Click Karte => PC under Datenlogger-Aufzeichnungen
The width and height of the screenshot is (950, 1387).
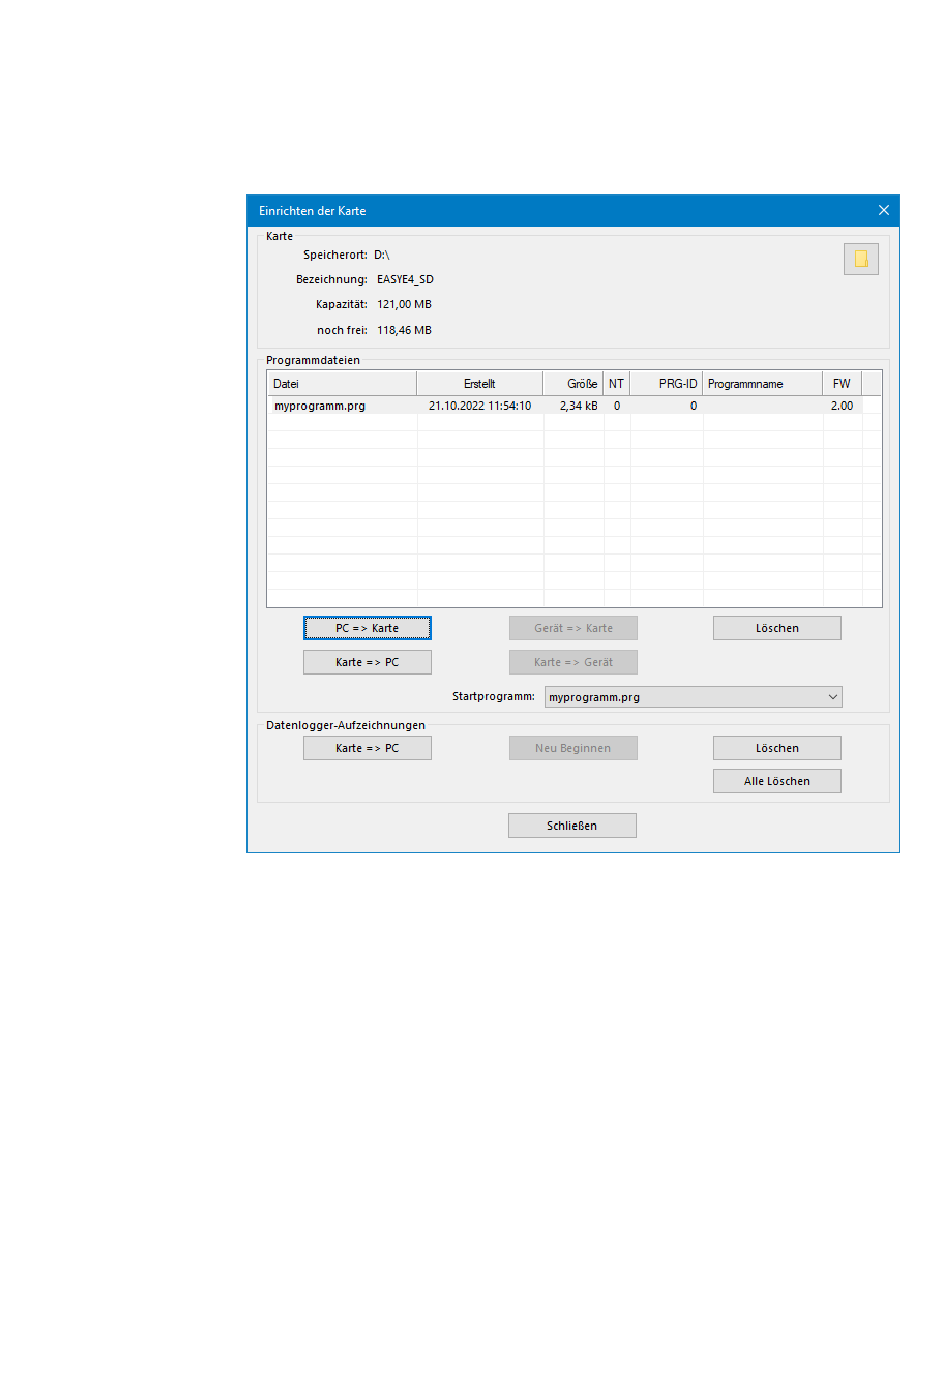tap(367, 748)
